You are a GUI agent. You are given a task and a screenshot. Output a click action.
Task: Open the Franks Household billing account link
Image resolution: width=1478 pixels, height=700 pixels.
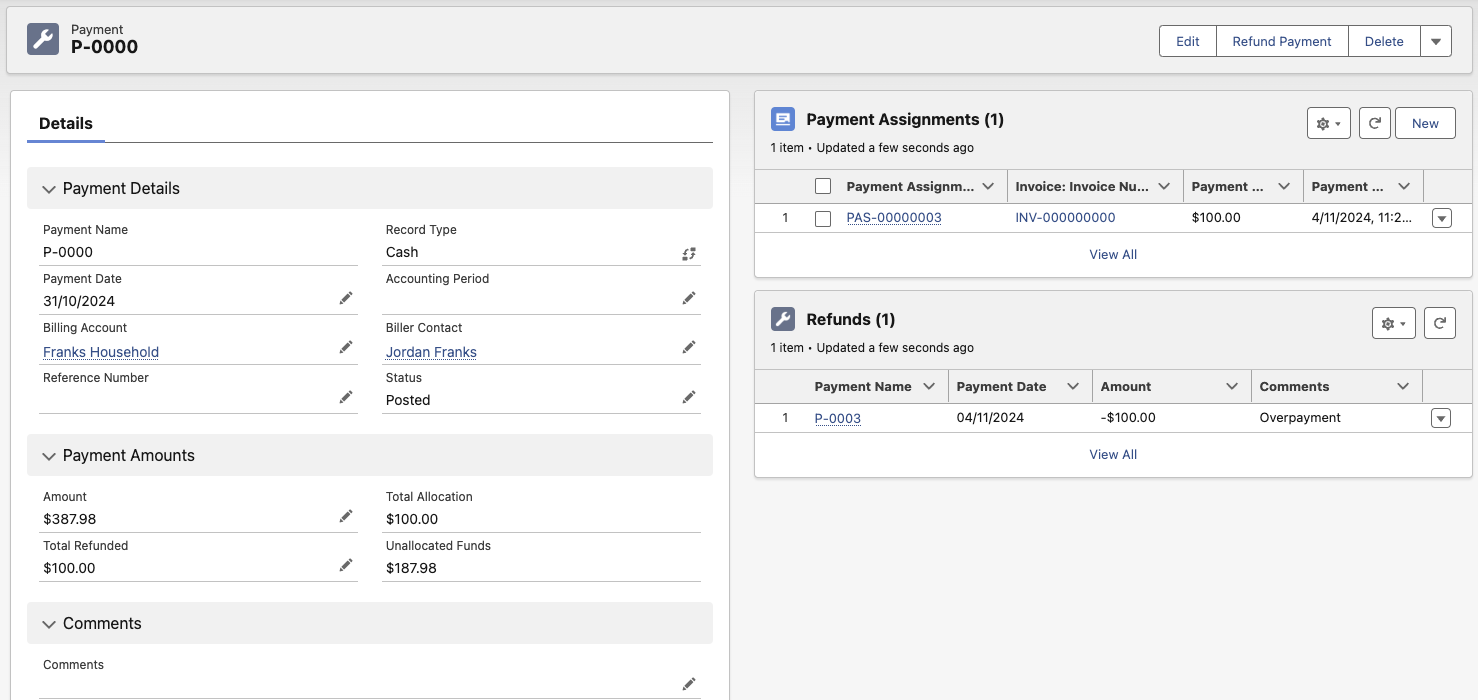(100, 352)
